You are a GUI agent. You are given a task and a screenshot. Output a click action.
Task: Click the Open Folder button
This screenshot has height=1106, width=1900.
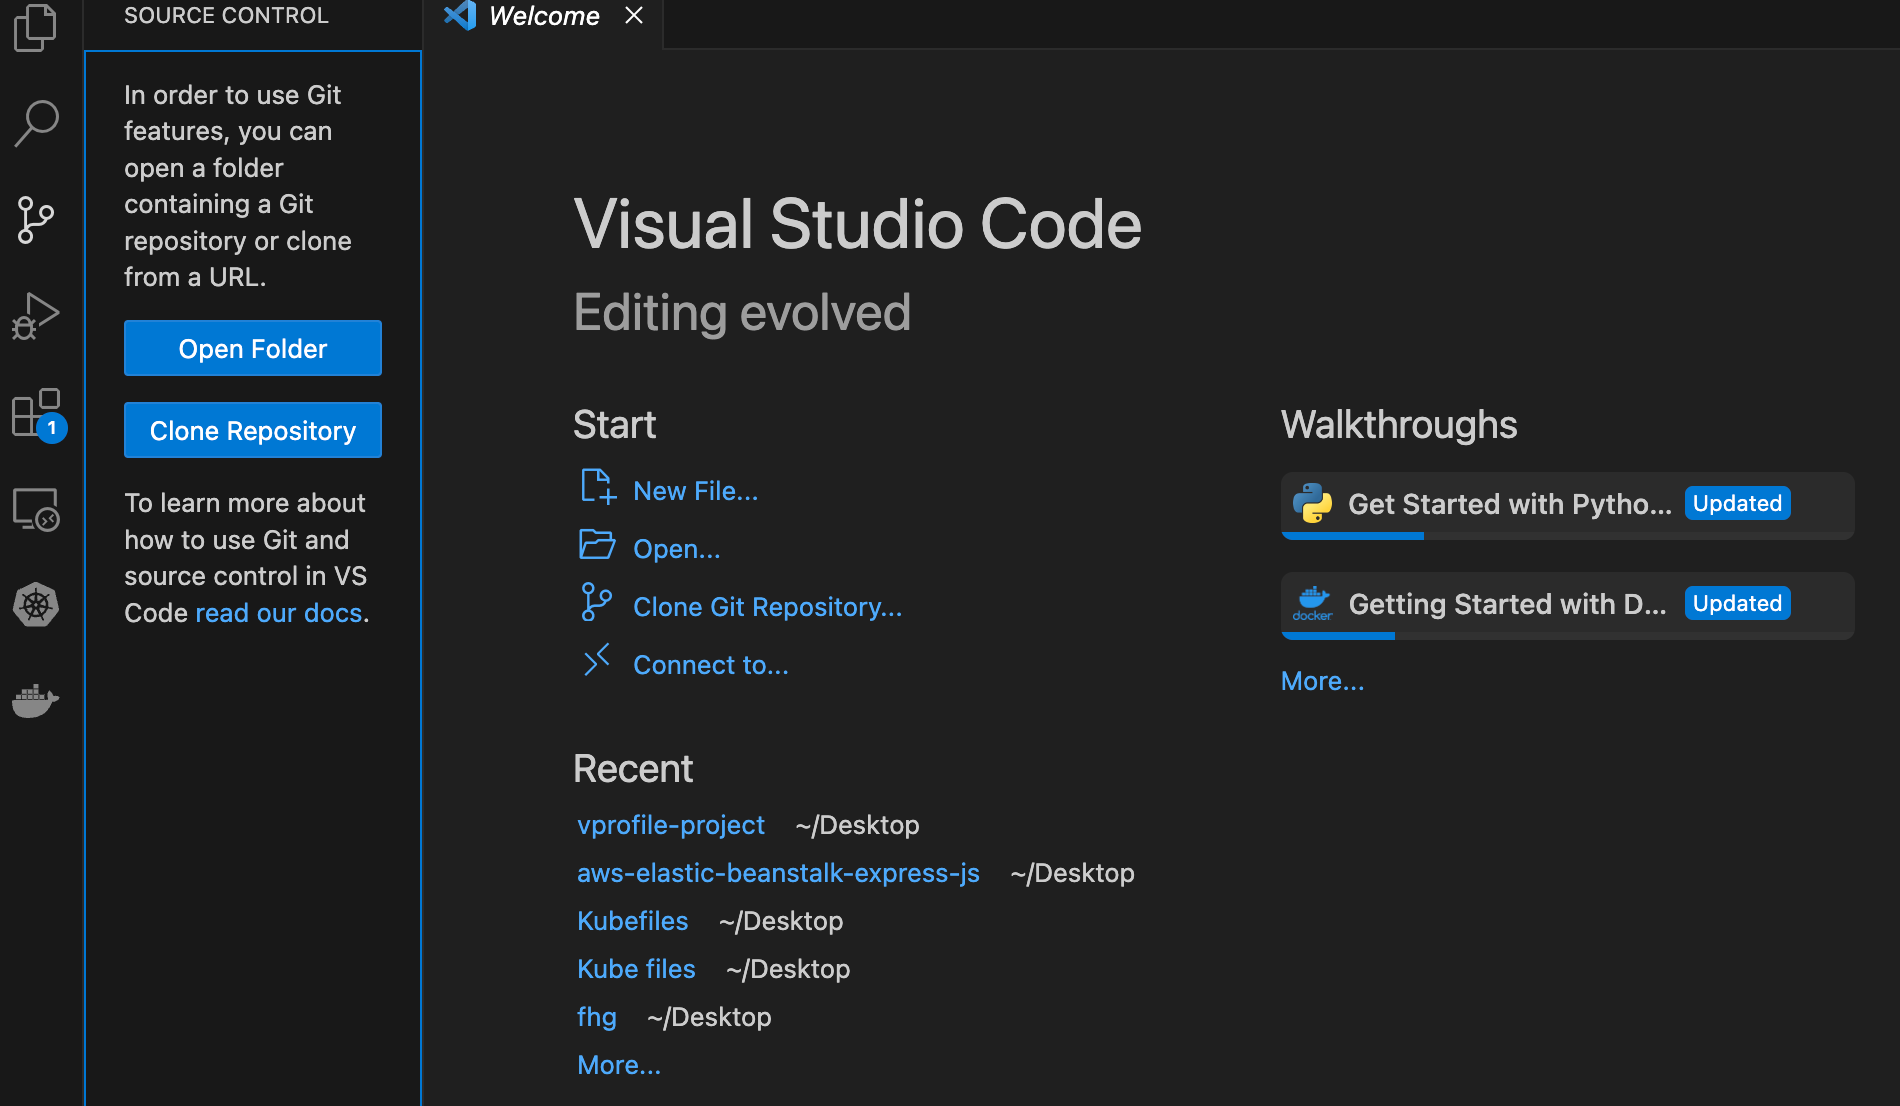pyautogui.click(x=253, y=348)
